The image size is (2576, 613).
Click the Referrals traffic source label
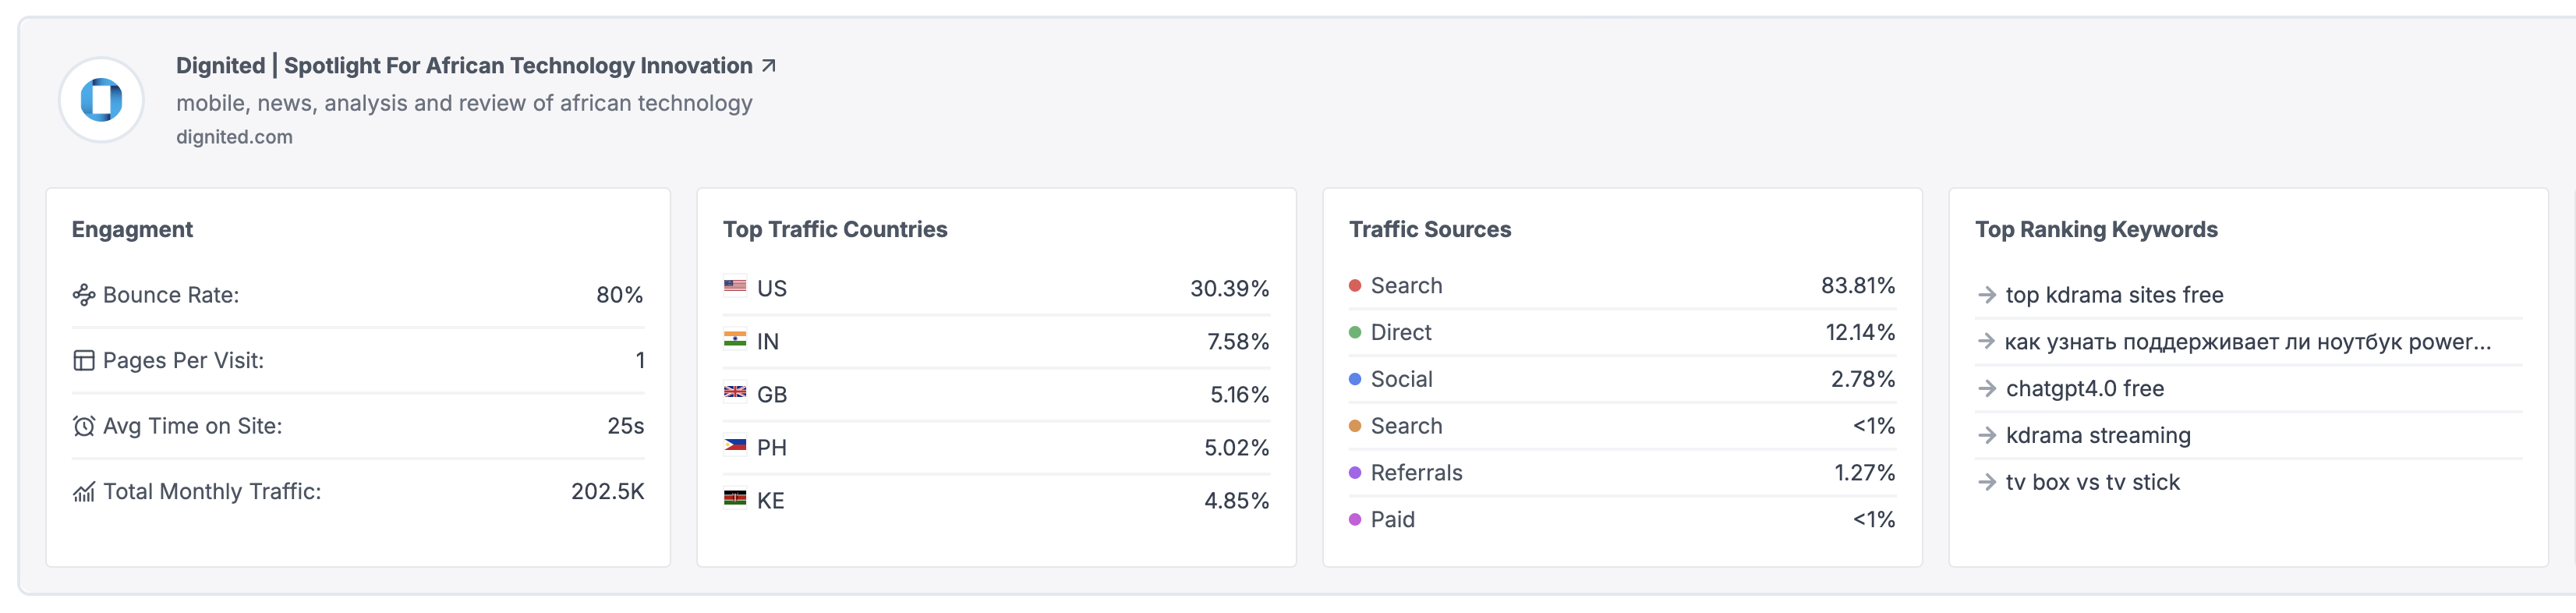1416,474
